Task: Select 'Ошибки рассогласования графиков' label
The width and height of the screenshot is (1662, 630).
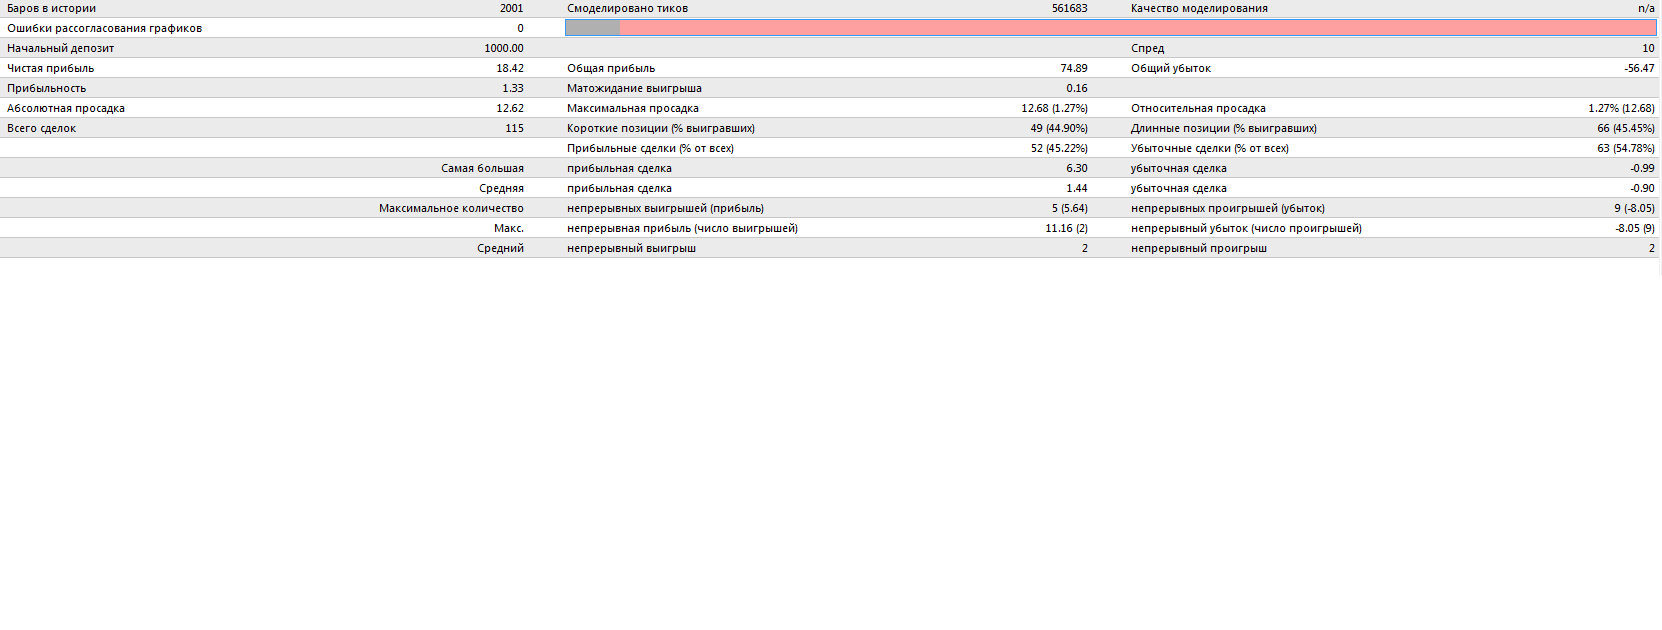Action: click(x=104, y=28)
